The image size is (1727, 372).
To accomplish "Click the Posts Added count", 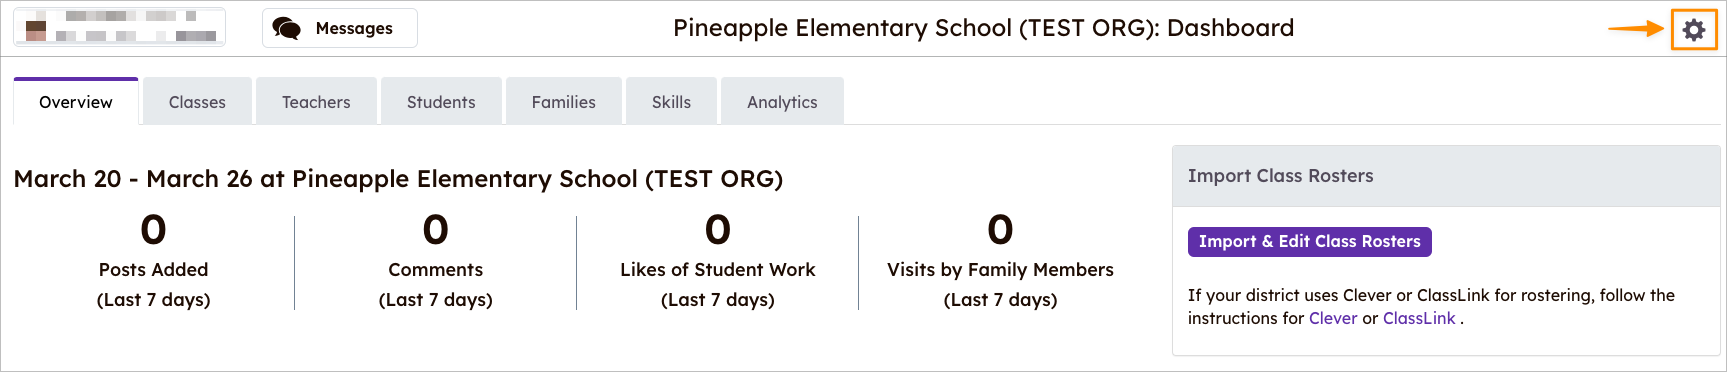I will pyautogui.click(x=153, y=230).
